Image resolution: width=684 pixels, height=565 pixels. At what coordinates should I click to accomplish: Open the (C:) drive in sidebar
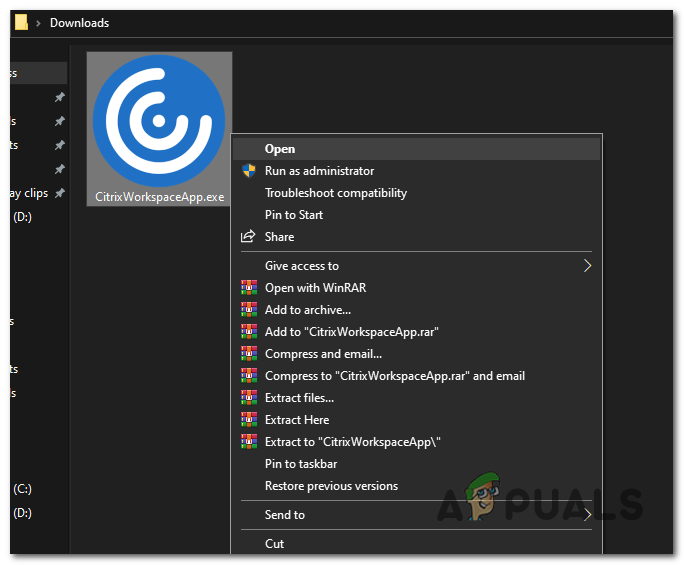coord(22,489)
